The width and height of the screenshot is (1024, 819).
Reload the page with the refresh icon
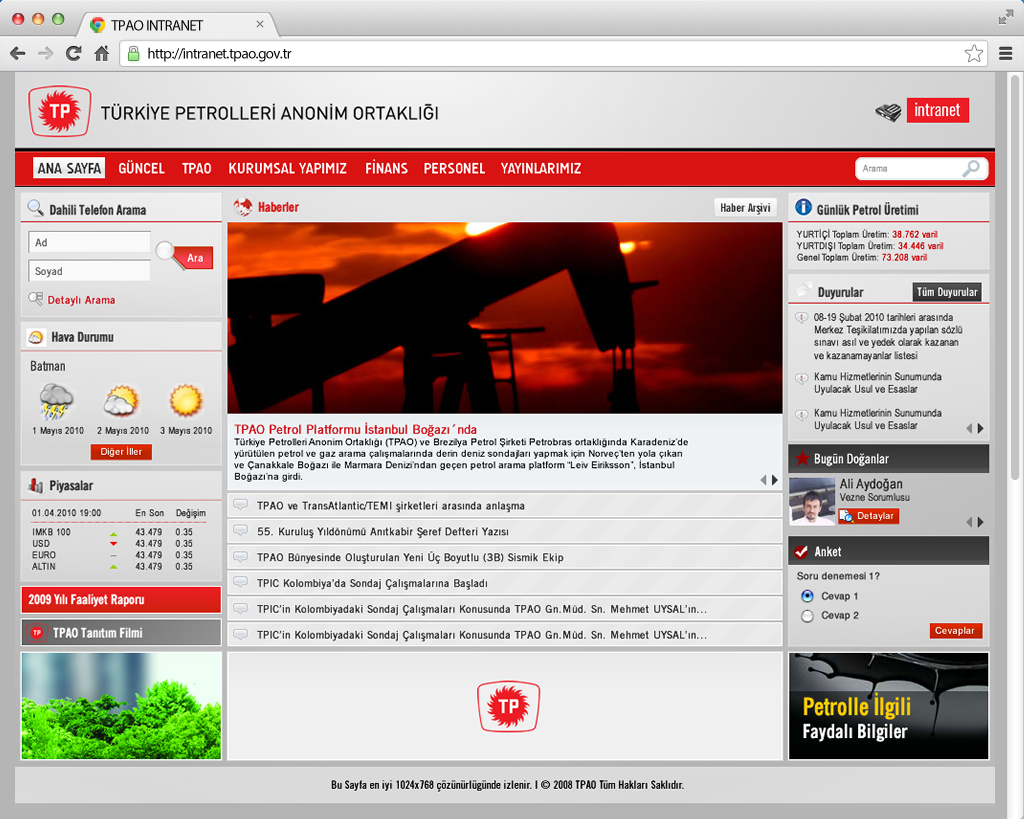click(73, 54)
